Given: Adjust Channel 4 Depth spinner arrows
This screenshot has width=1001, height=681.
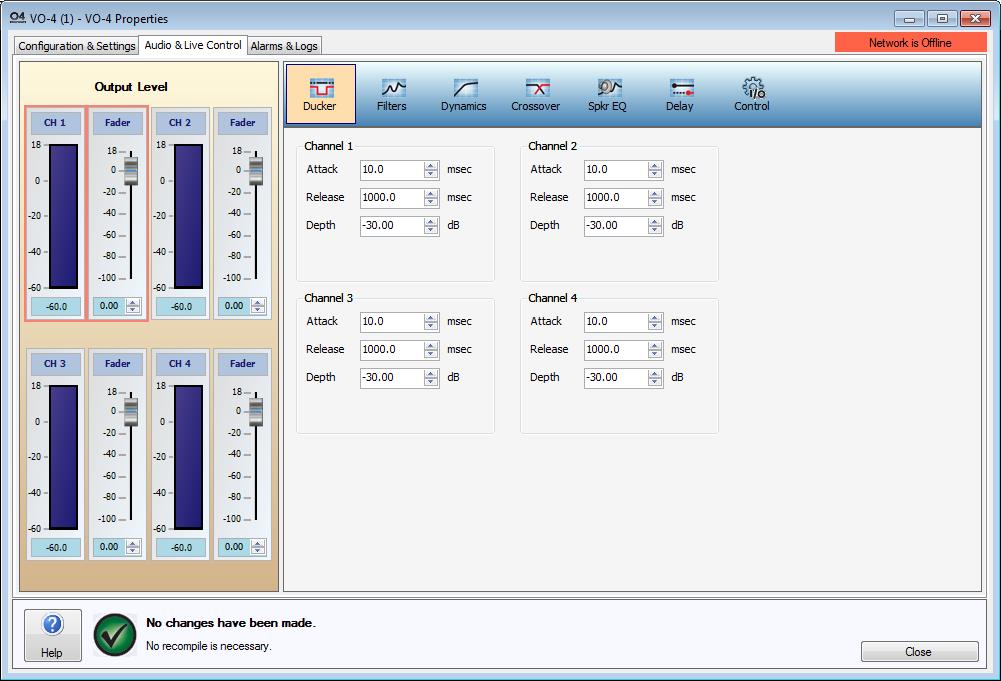Looking at the screenshot, I should coord(655,378).
